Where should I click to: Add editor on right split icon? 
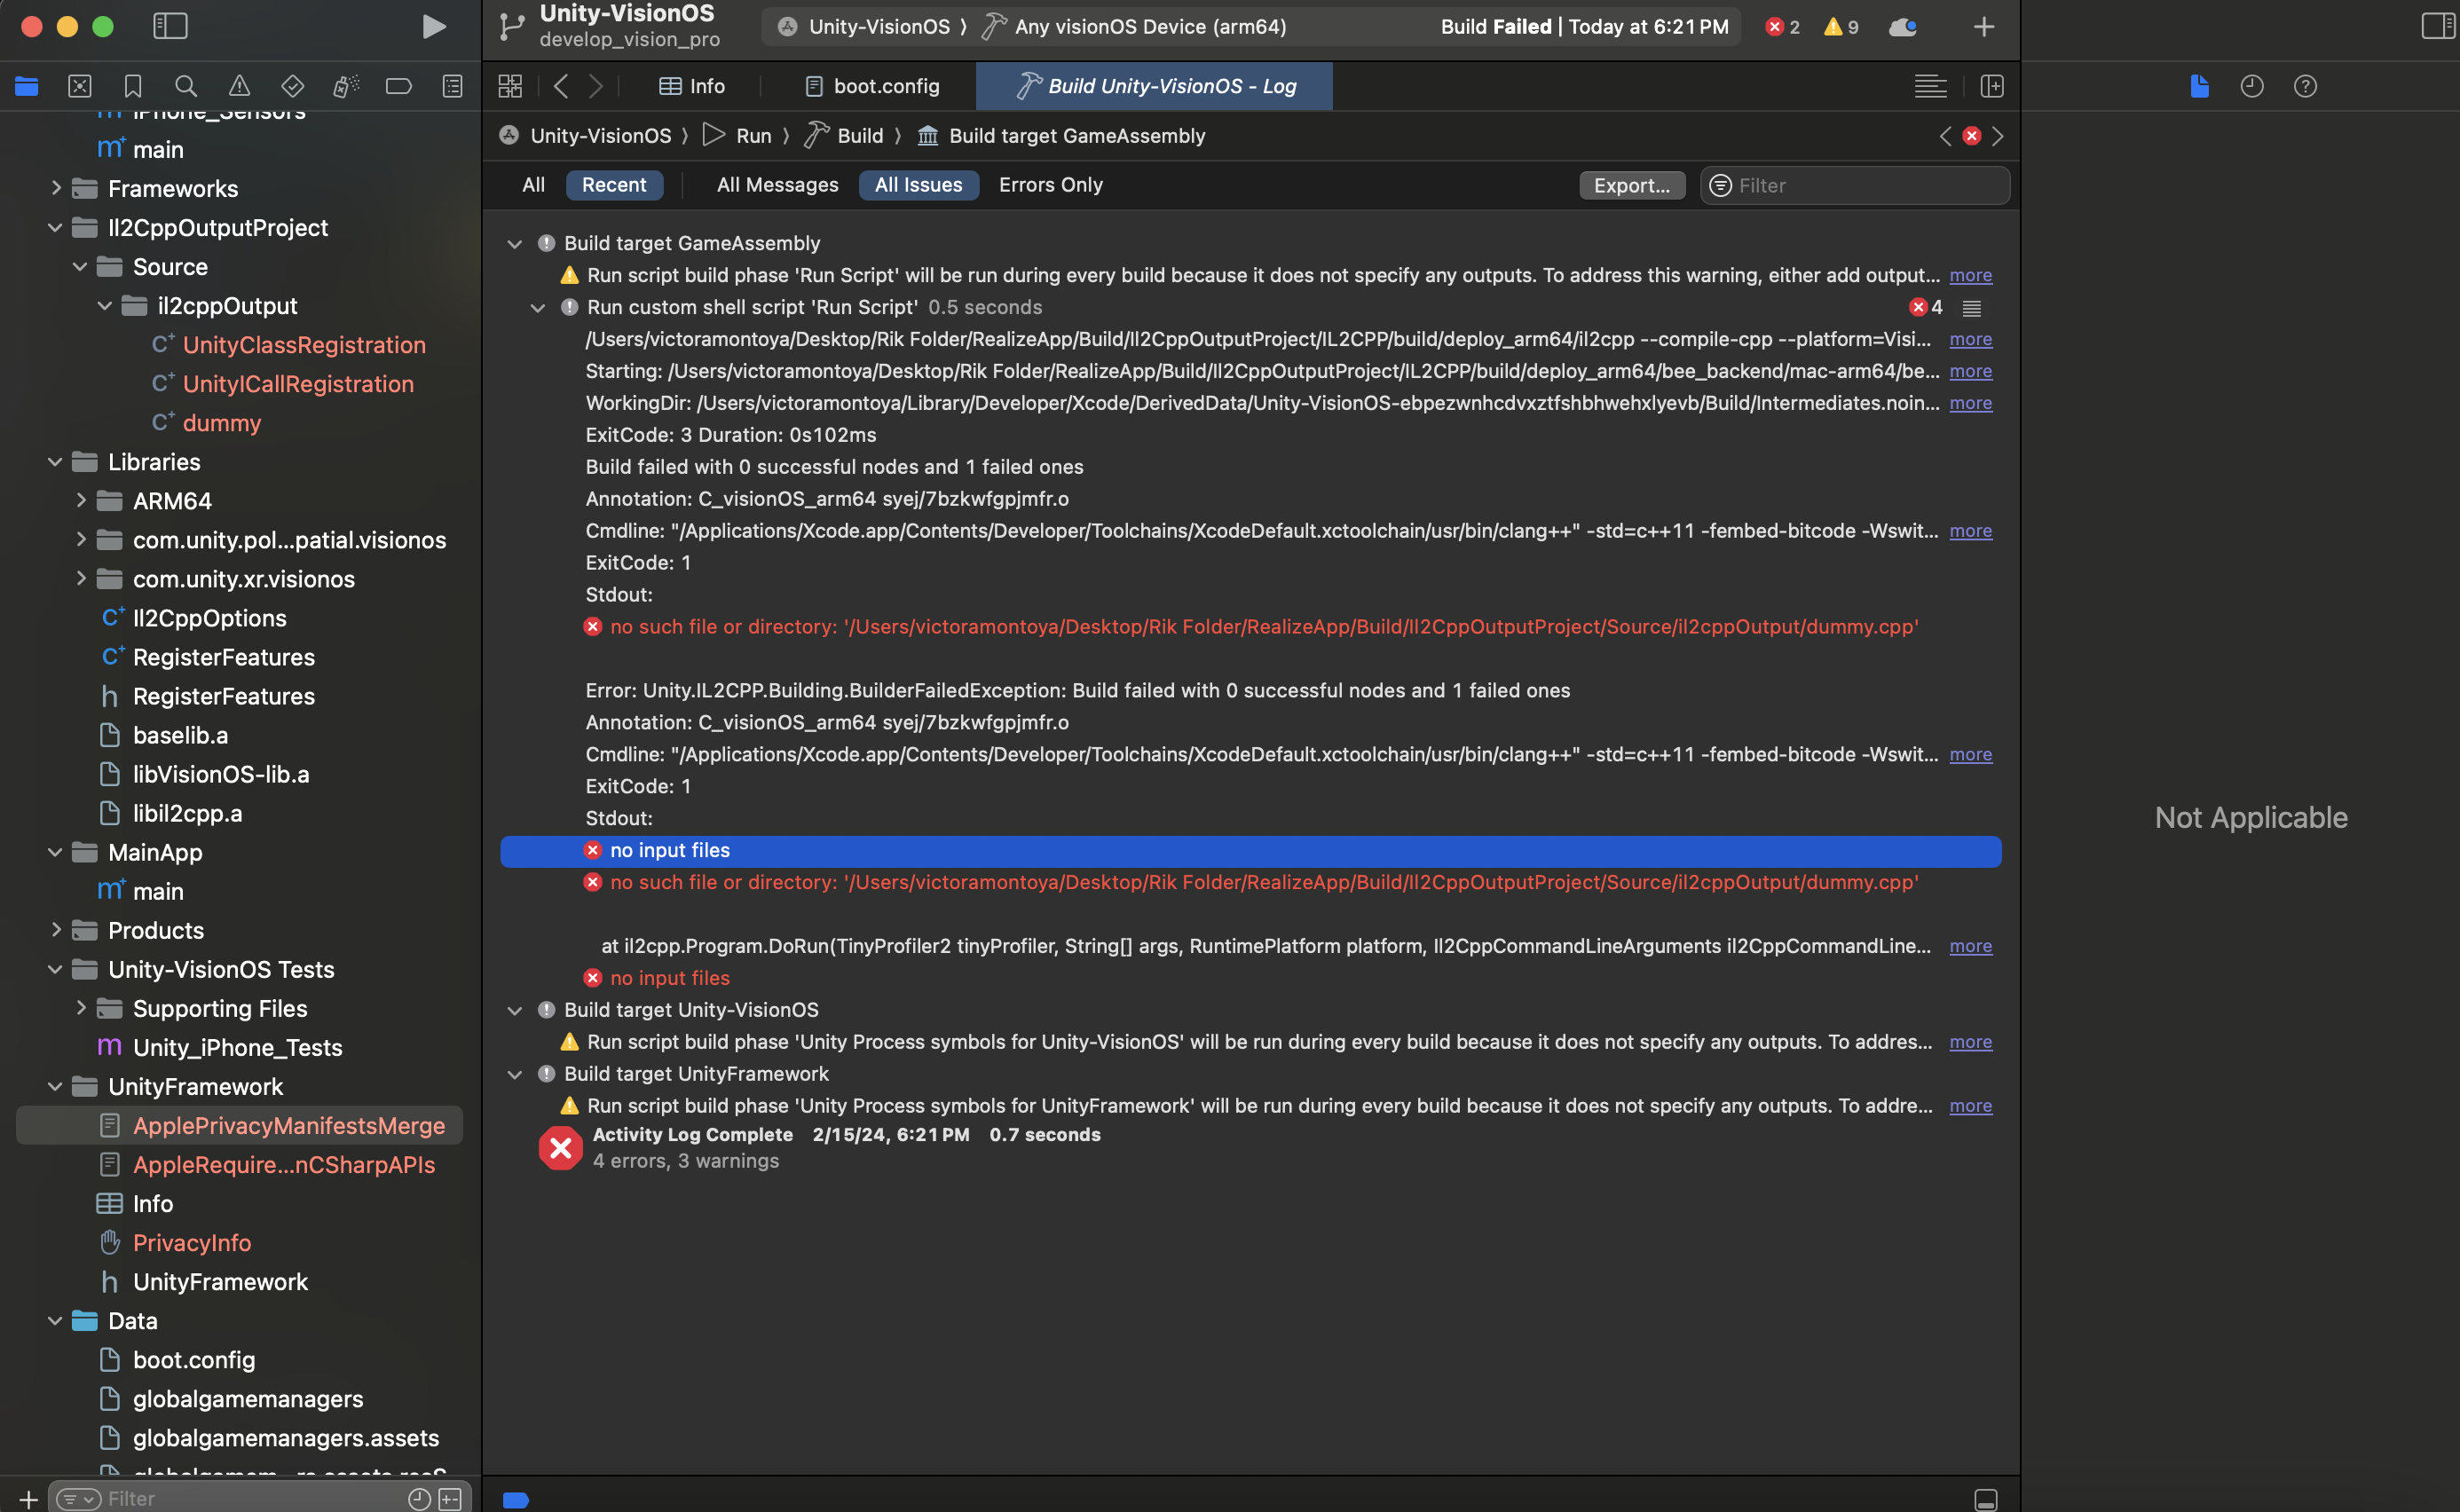(1992, 86)
